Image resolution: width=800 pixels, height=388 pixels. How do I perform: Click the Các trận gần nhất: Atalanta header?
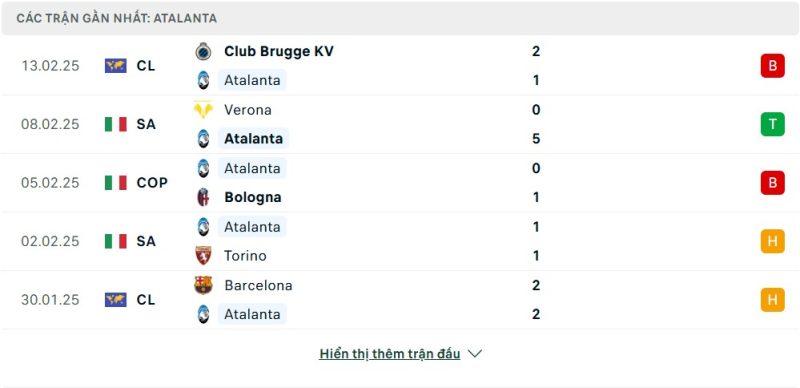pyautogui.click(x=116, y=18)
